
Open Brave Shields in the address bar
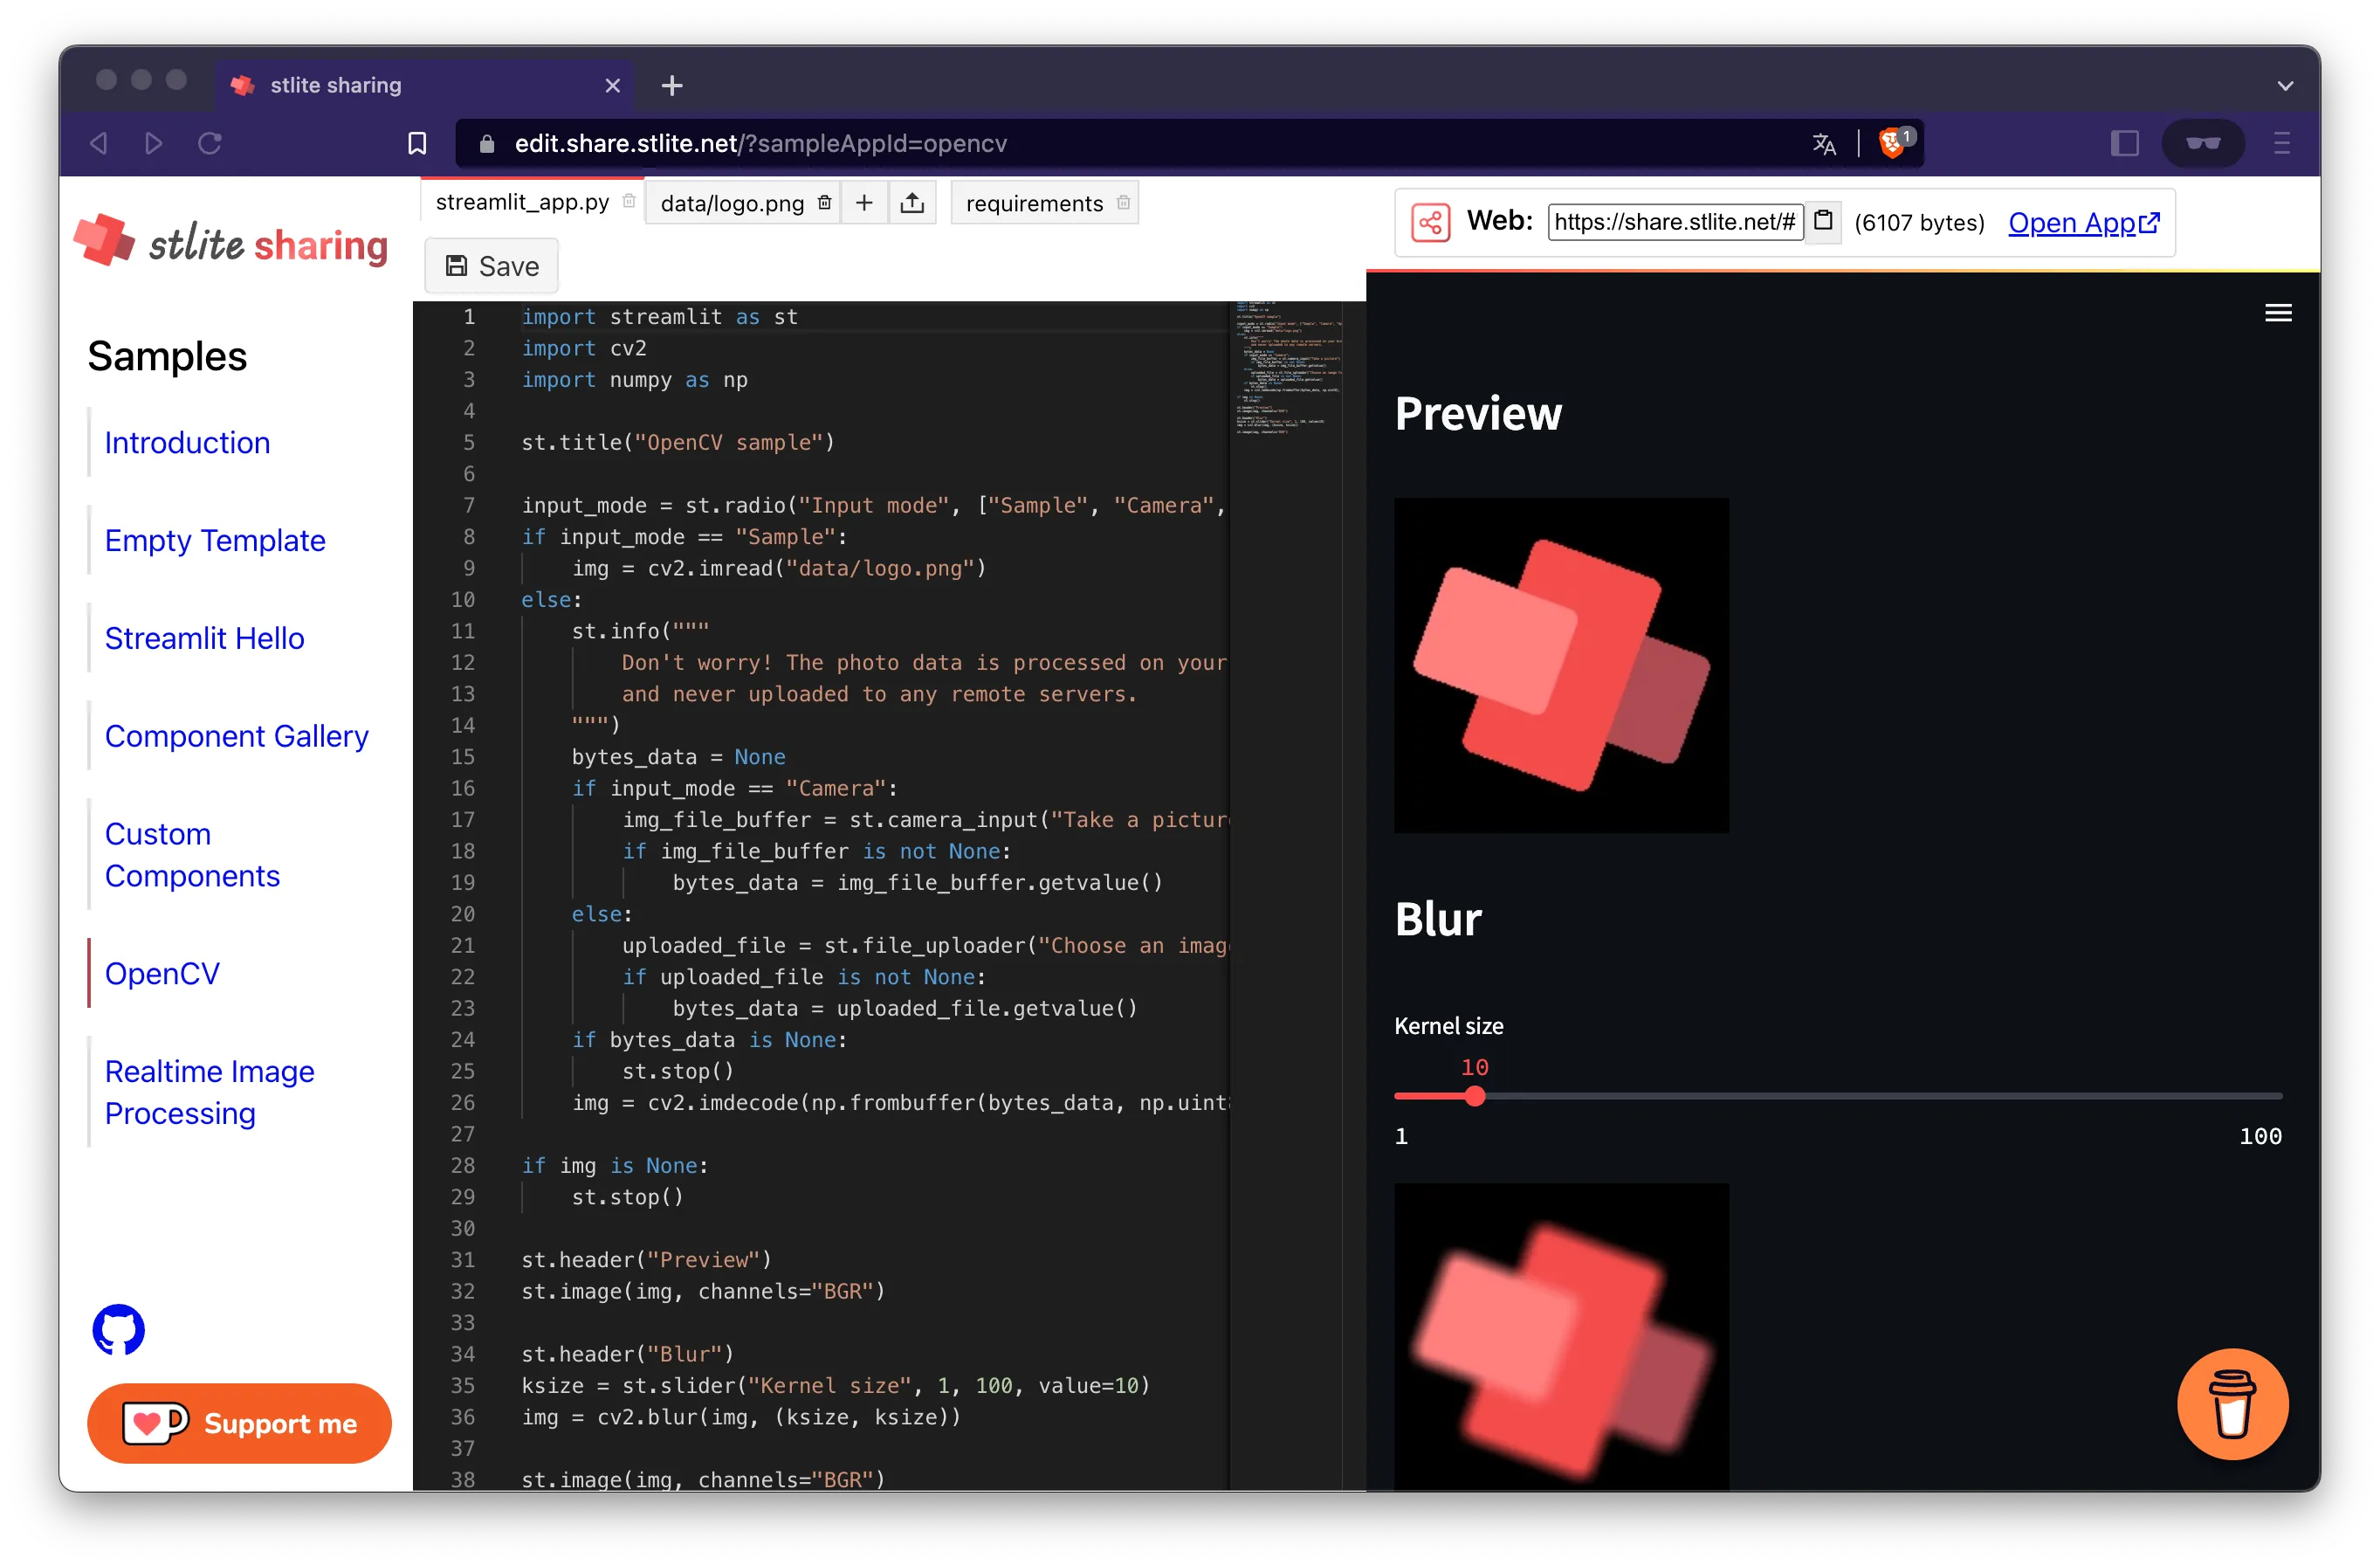1892,142
